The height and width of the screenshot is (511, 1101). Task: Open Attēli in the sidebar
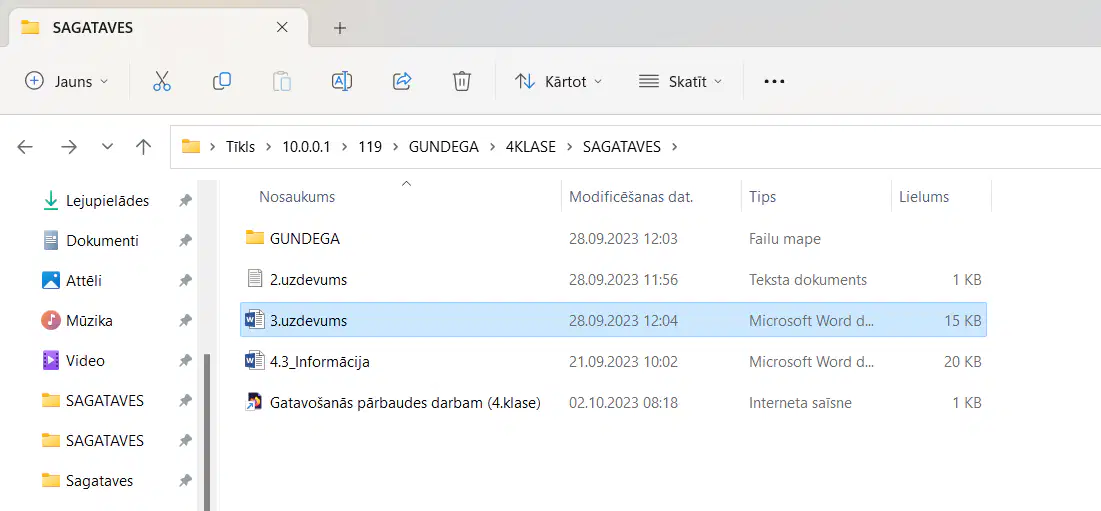[x=84, y=281]
